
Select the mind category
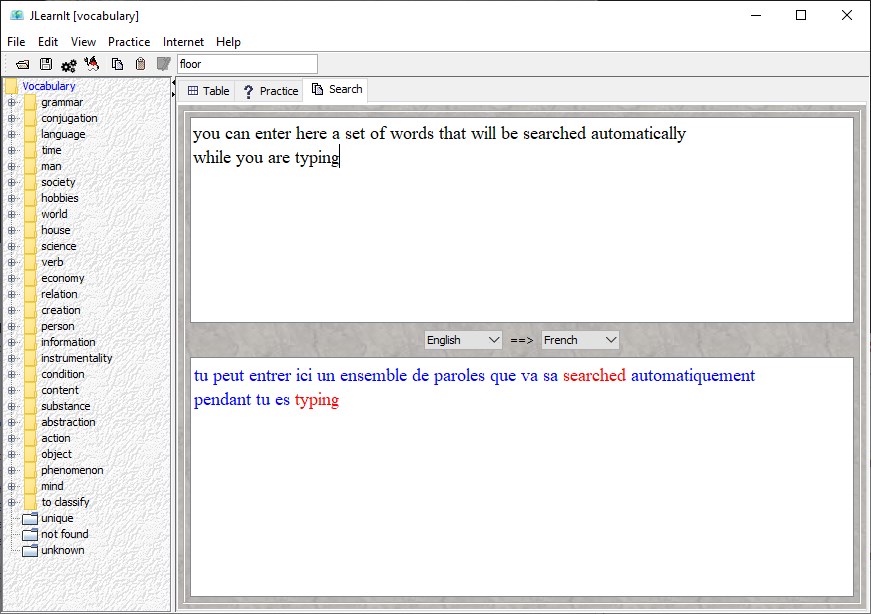pyautogui.click(x=52, y=487)
